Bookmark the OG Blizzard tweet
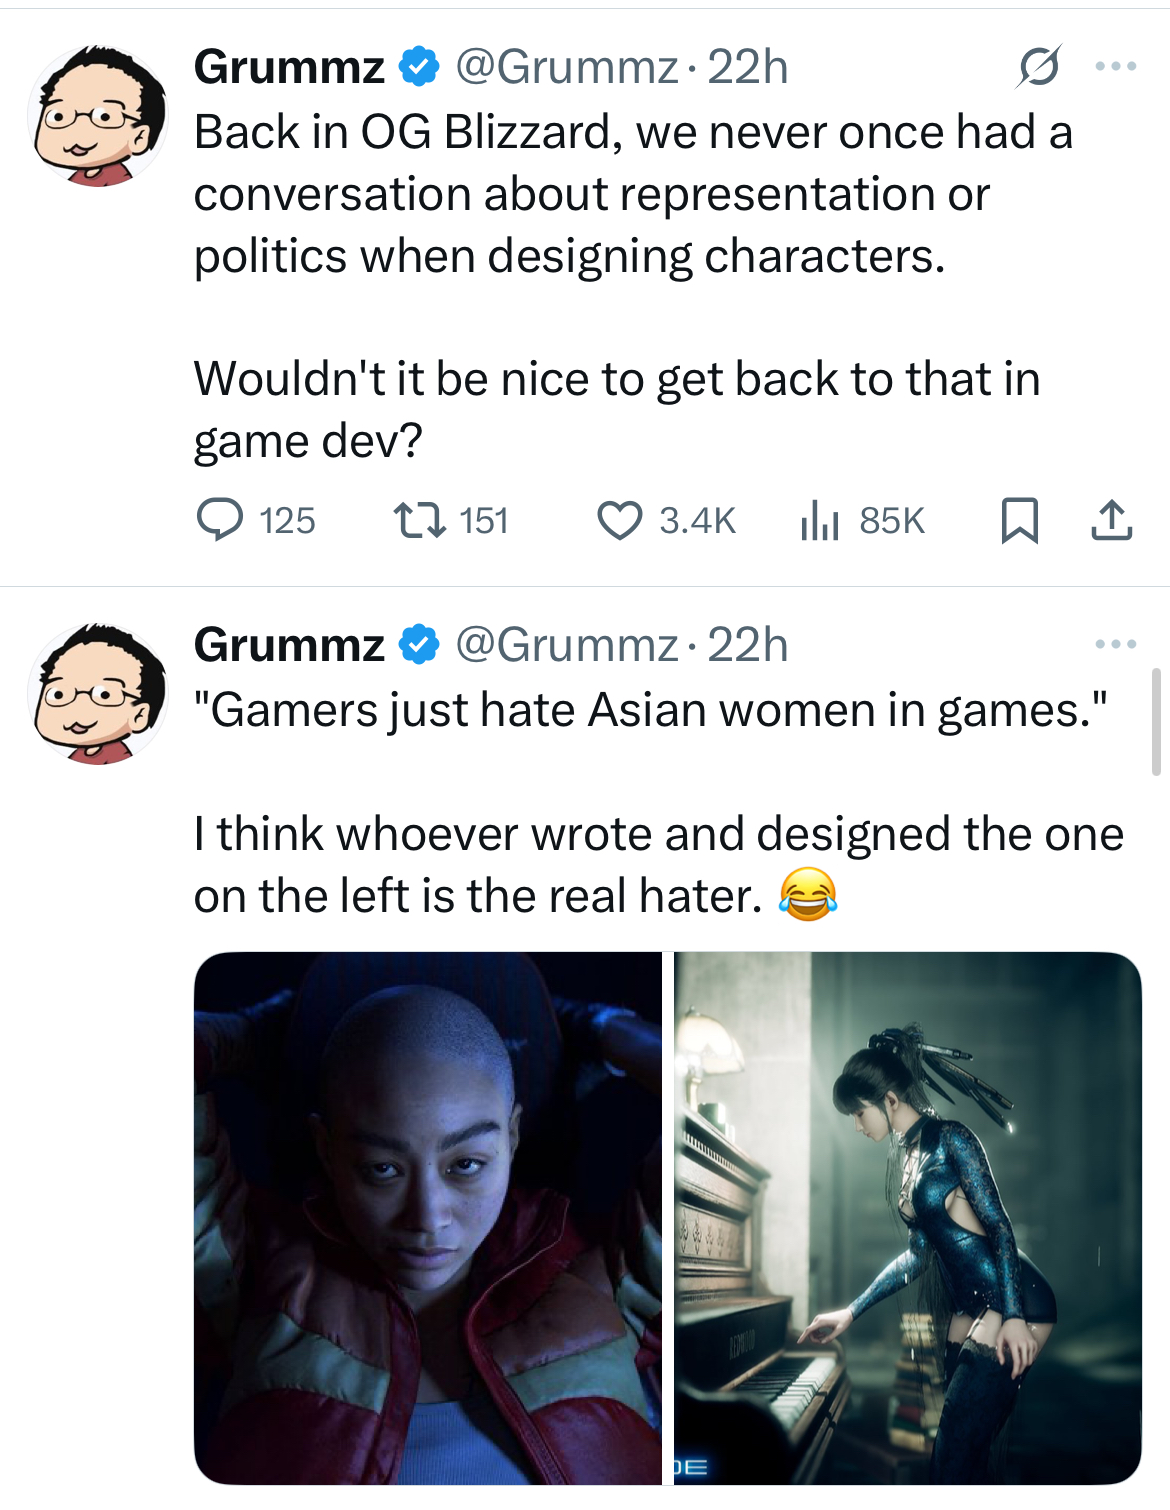Image resolution: width=1170 pixels, height=1510 pixels. coord(1019,521)
